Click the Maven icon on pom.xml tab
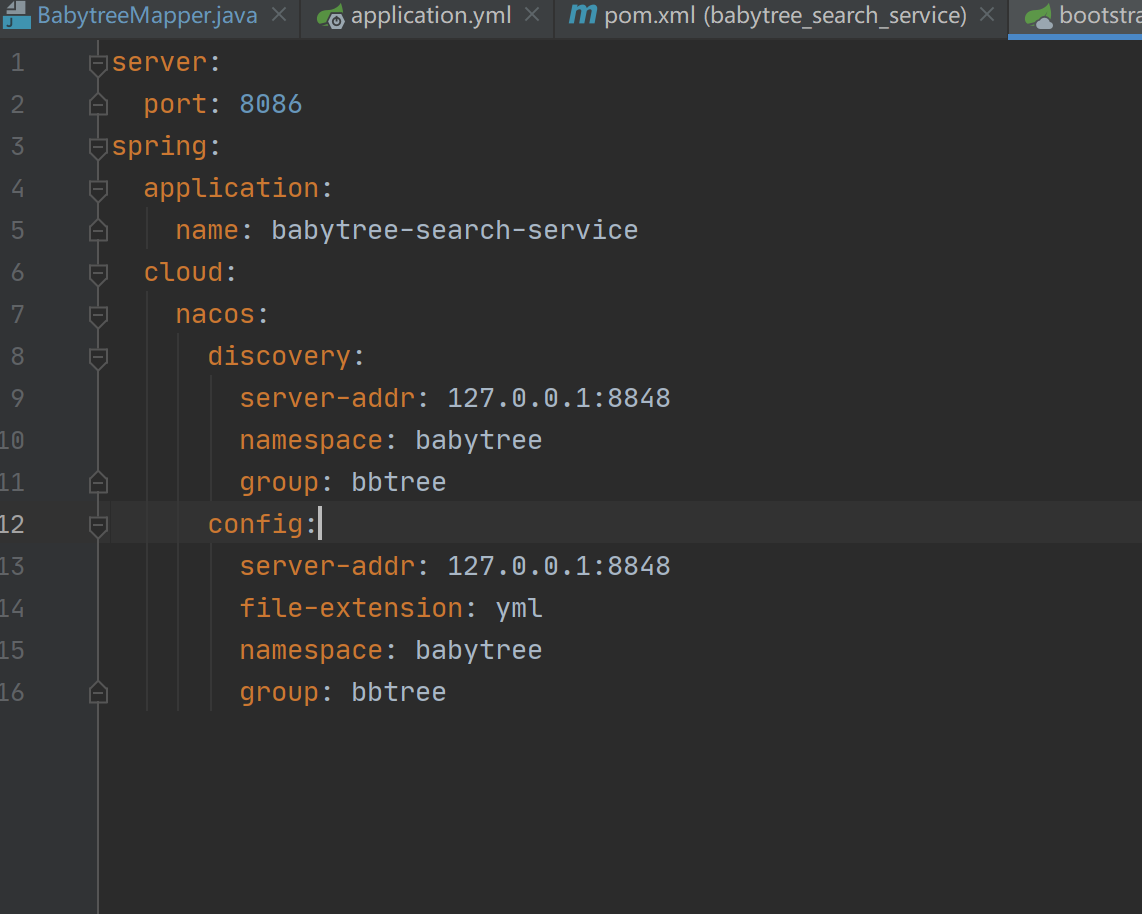Screen dimensions: 1142x914 (x=581, y=15)
